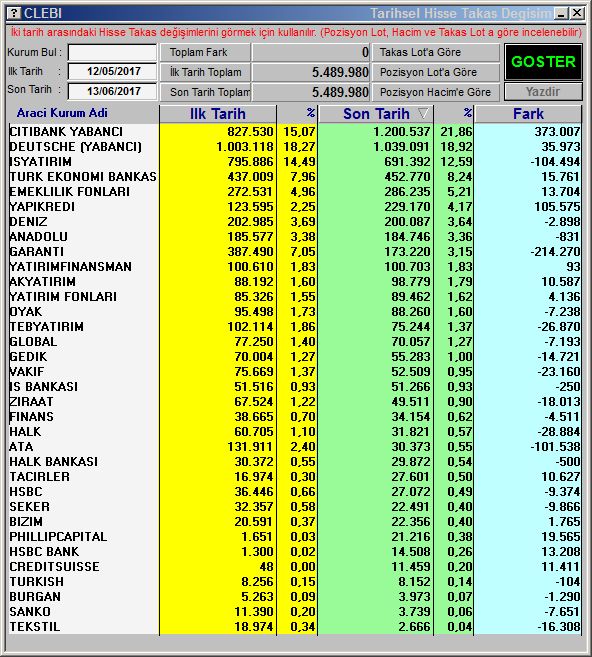Focus the Kurum Bul search field
This screenshot has height=657, width=592.
(x=112, y=53)
